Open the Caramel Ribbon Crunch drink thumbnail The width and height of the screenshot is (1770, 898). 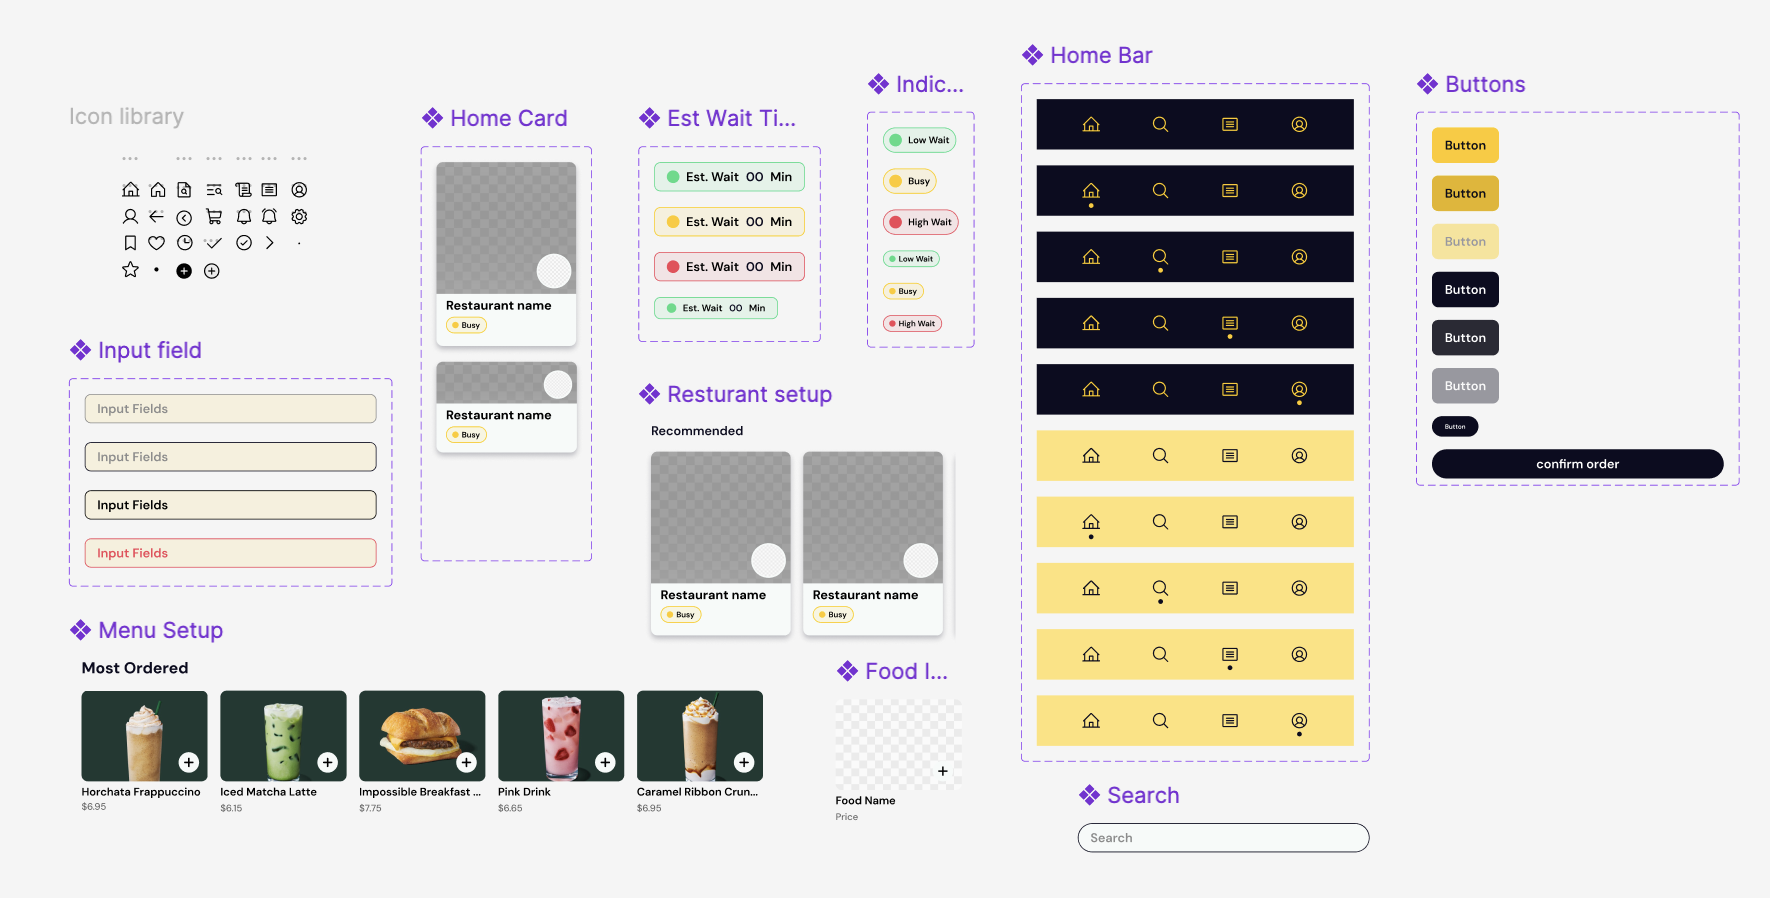pos(700,736)
